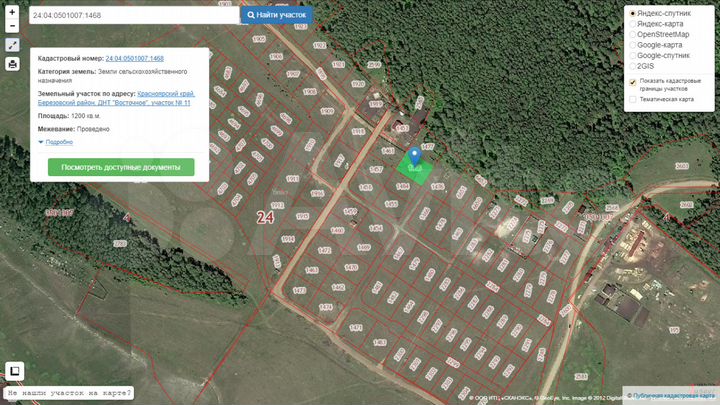
Task: Print the map with printer icon
Action: [x=12, y=64]
